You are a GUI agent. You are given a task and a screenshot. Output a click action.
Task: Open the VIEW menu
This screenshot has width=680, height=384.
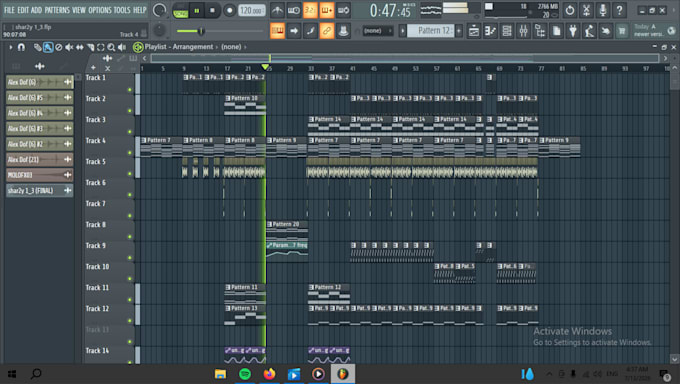[79, 10]
